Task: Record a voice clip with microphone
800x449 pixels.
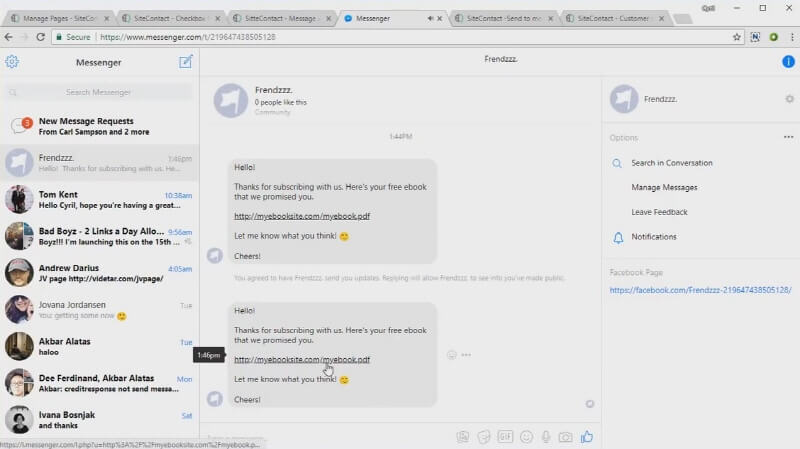Action: 546,437
